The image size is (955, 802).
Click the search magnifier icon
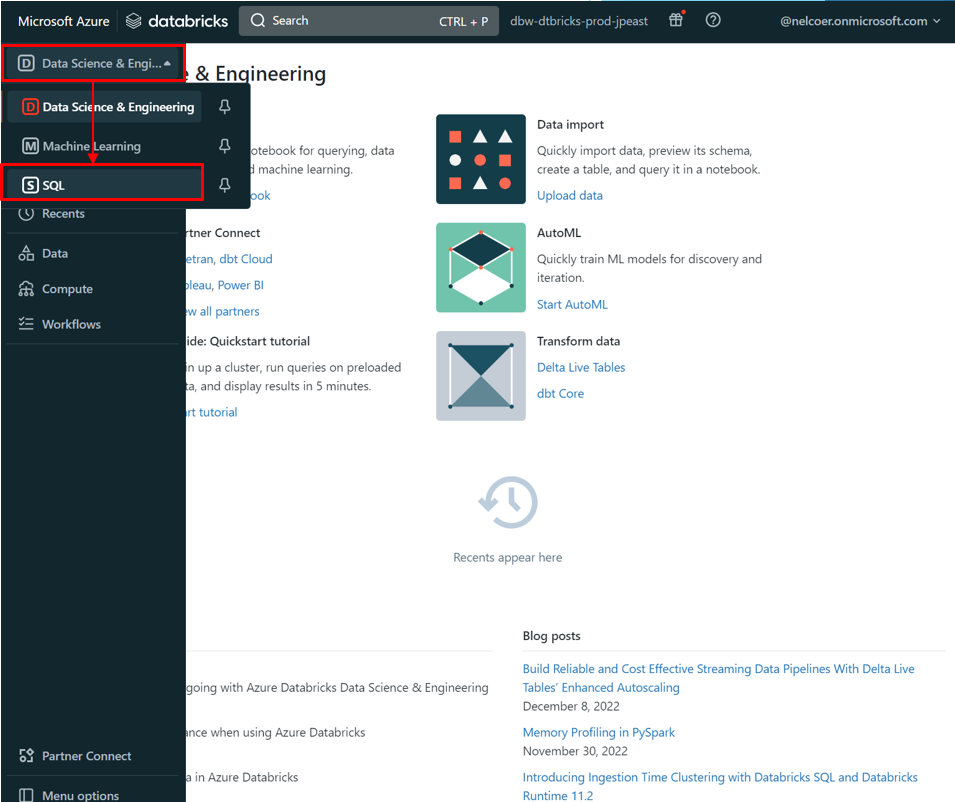tap(258, 21)
